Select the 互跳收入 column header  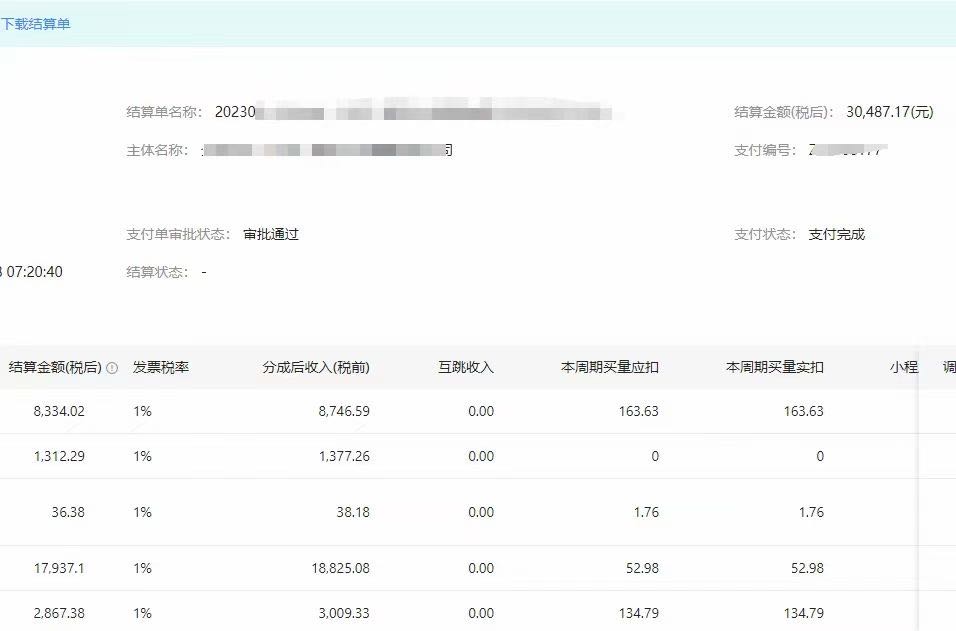[466, 367]
